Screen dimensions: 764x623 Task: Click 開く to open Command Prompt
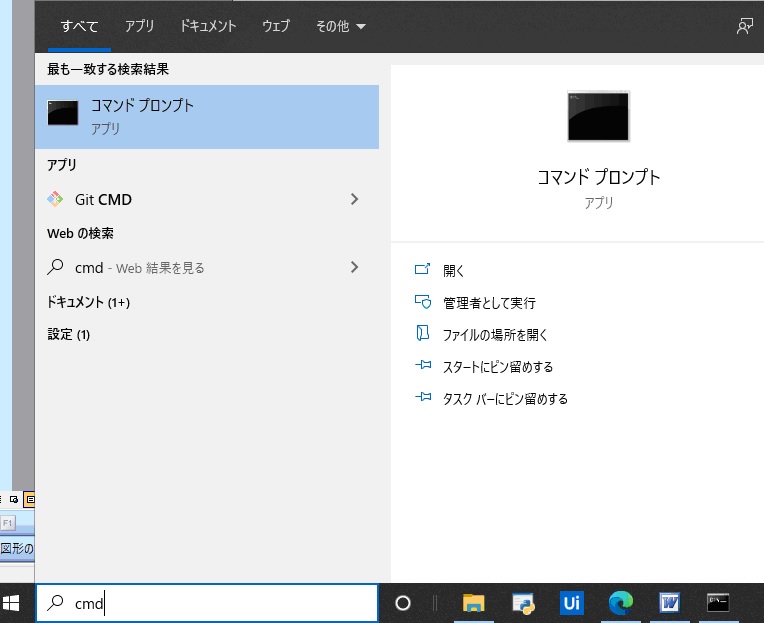[x=454, y=271]
